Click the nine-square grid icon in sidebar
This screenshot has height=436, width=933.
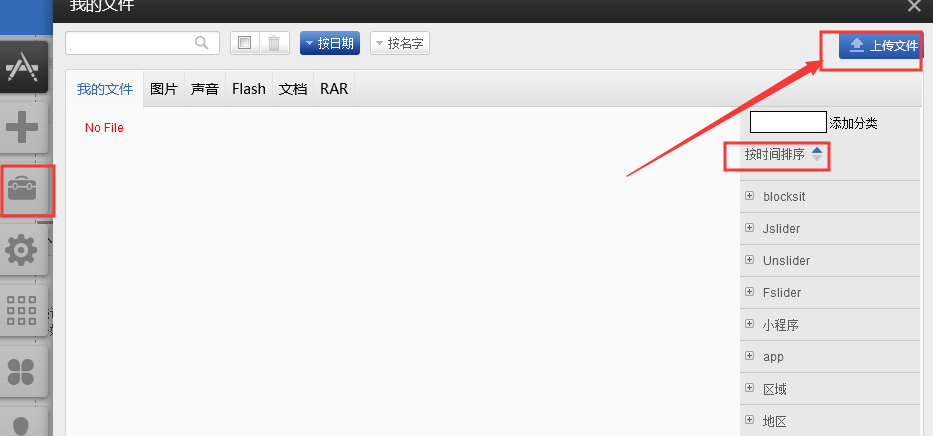point(22,311)
